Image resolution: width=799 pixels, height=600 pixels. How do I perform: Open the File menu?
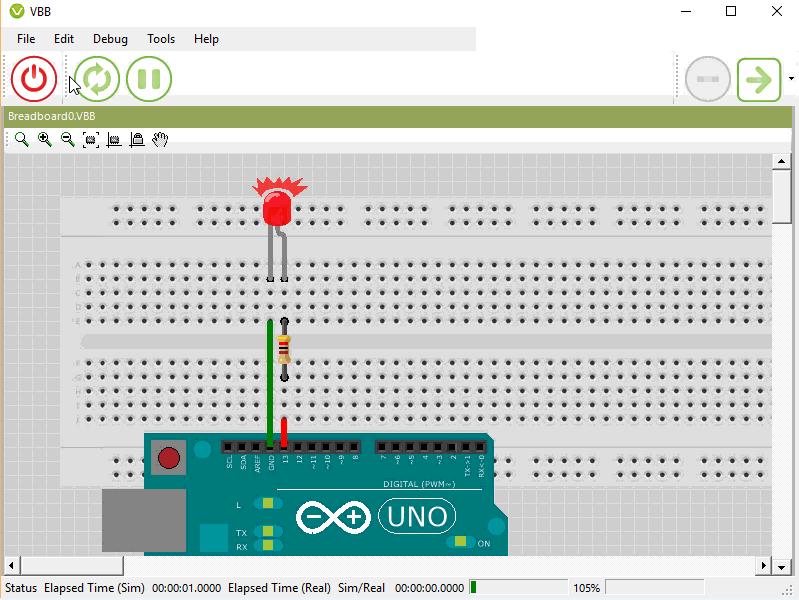tap(26, 39)
